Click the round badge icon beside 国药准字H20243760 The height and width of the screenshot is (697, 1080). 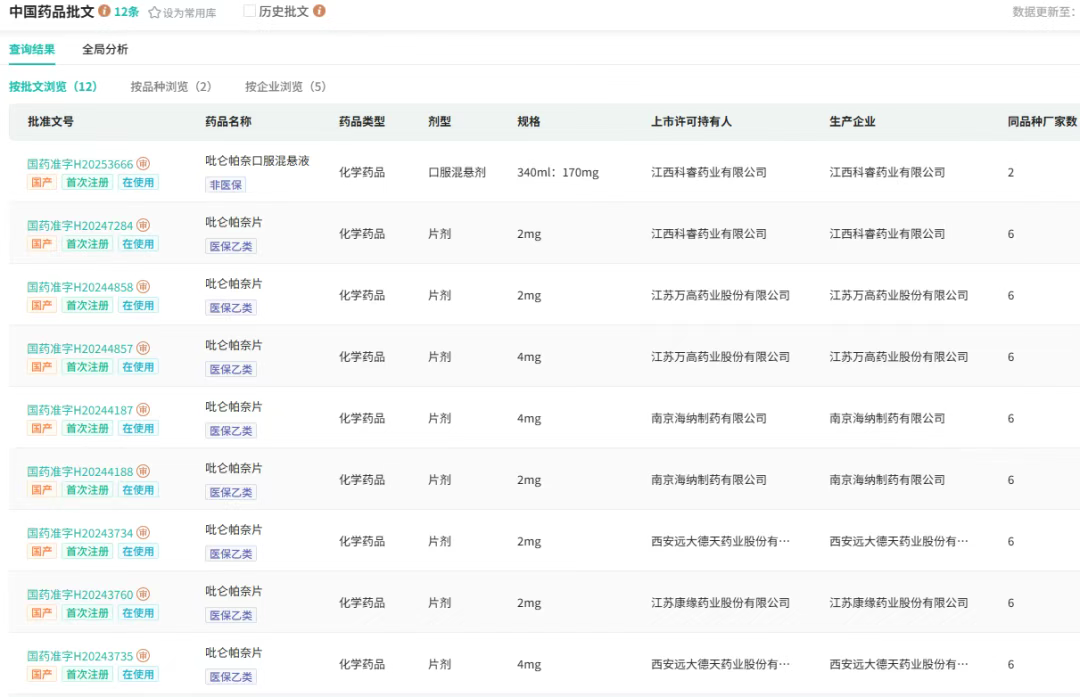(143, 594)
